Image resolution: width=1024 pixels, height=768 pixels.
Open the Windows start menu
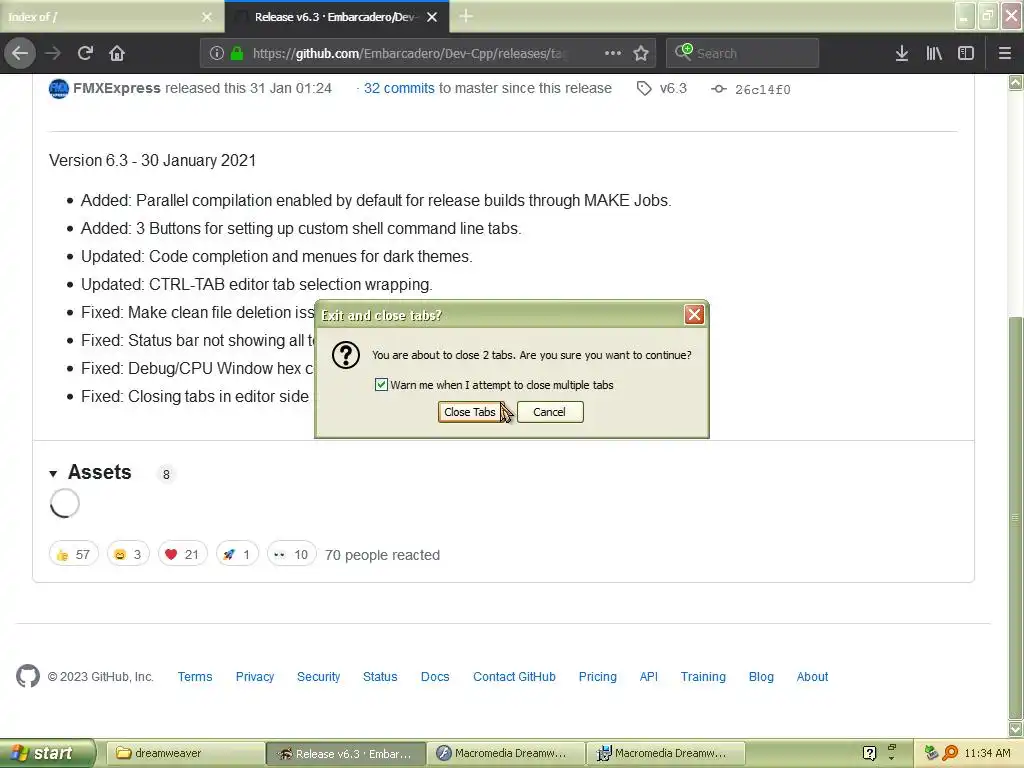(46, 753)
